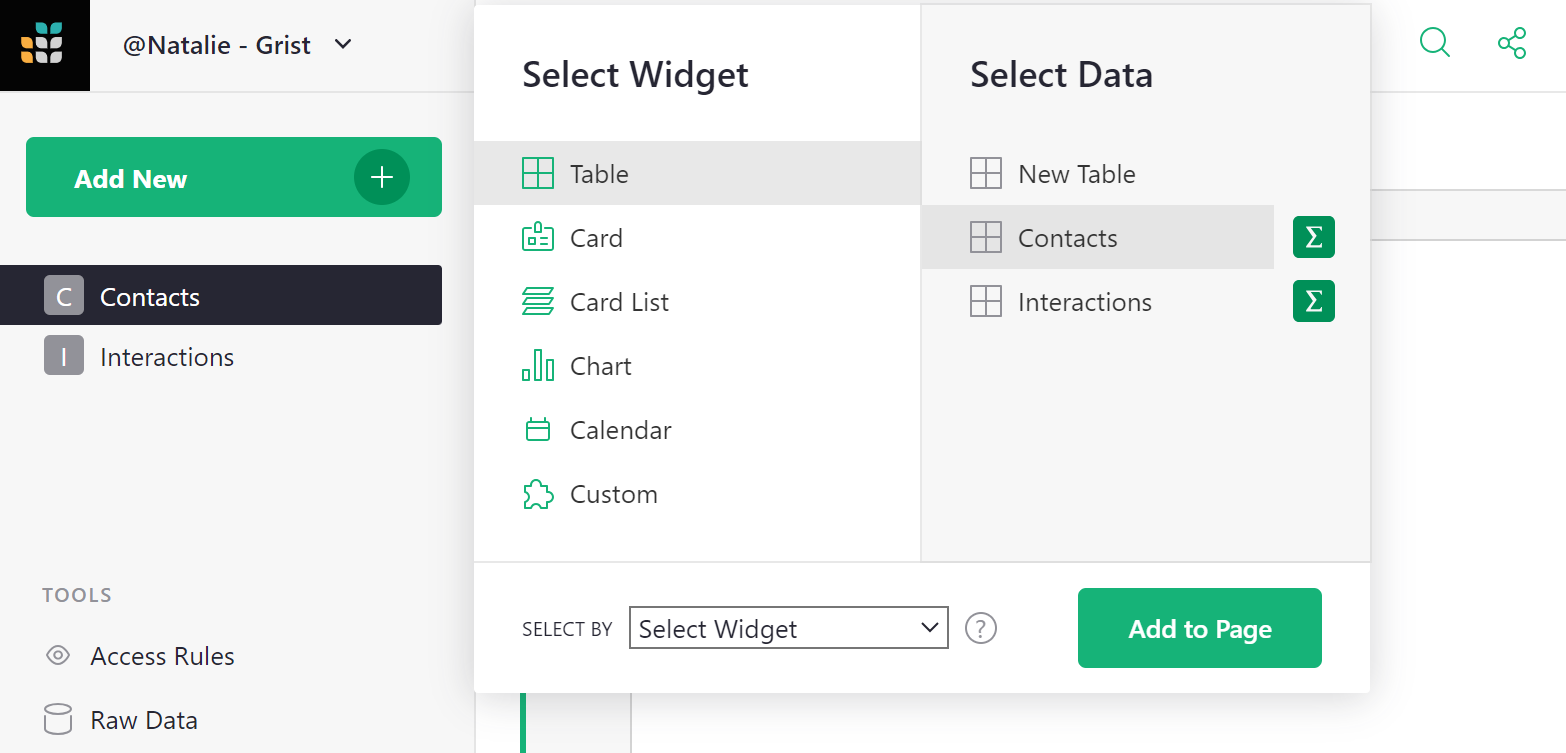Click the share icon in the top bar
This screenshot has height=753, width=1566.
point(1512,43)
